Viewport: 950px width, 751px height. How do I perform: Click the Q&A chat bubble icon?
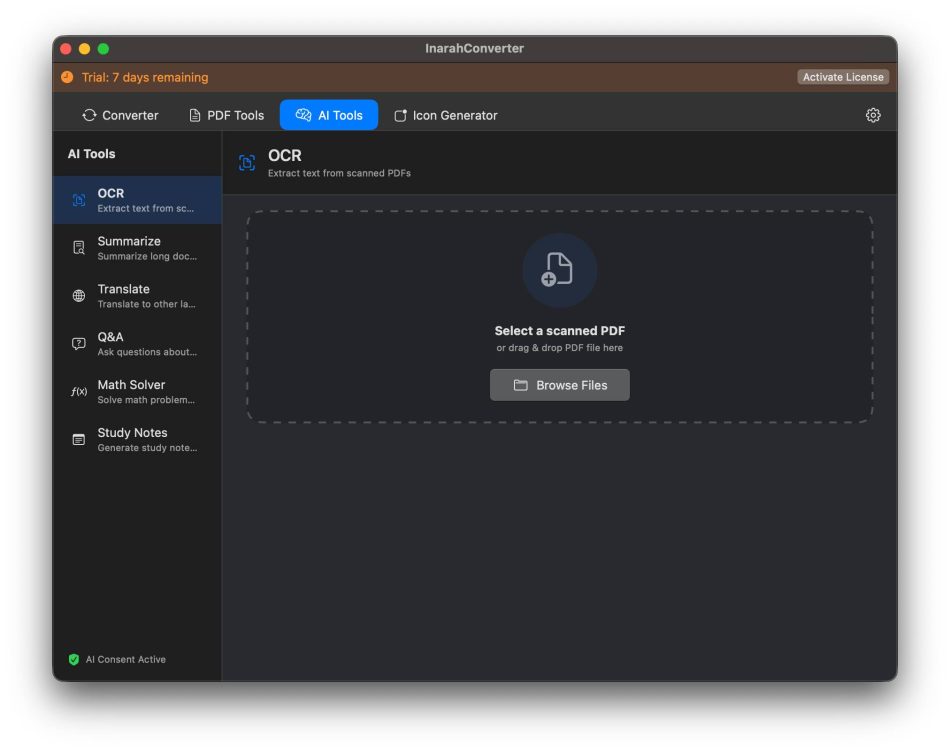[x=79, y=344]
